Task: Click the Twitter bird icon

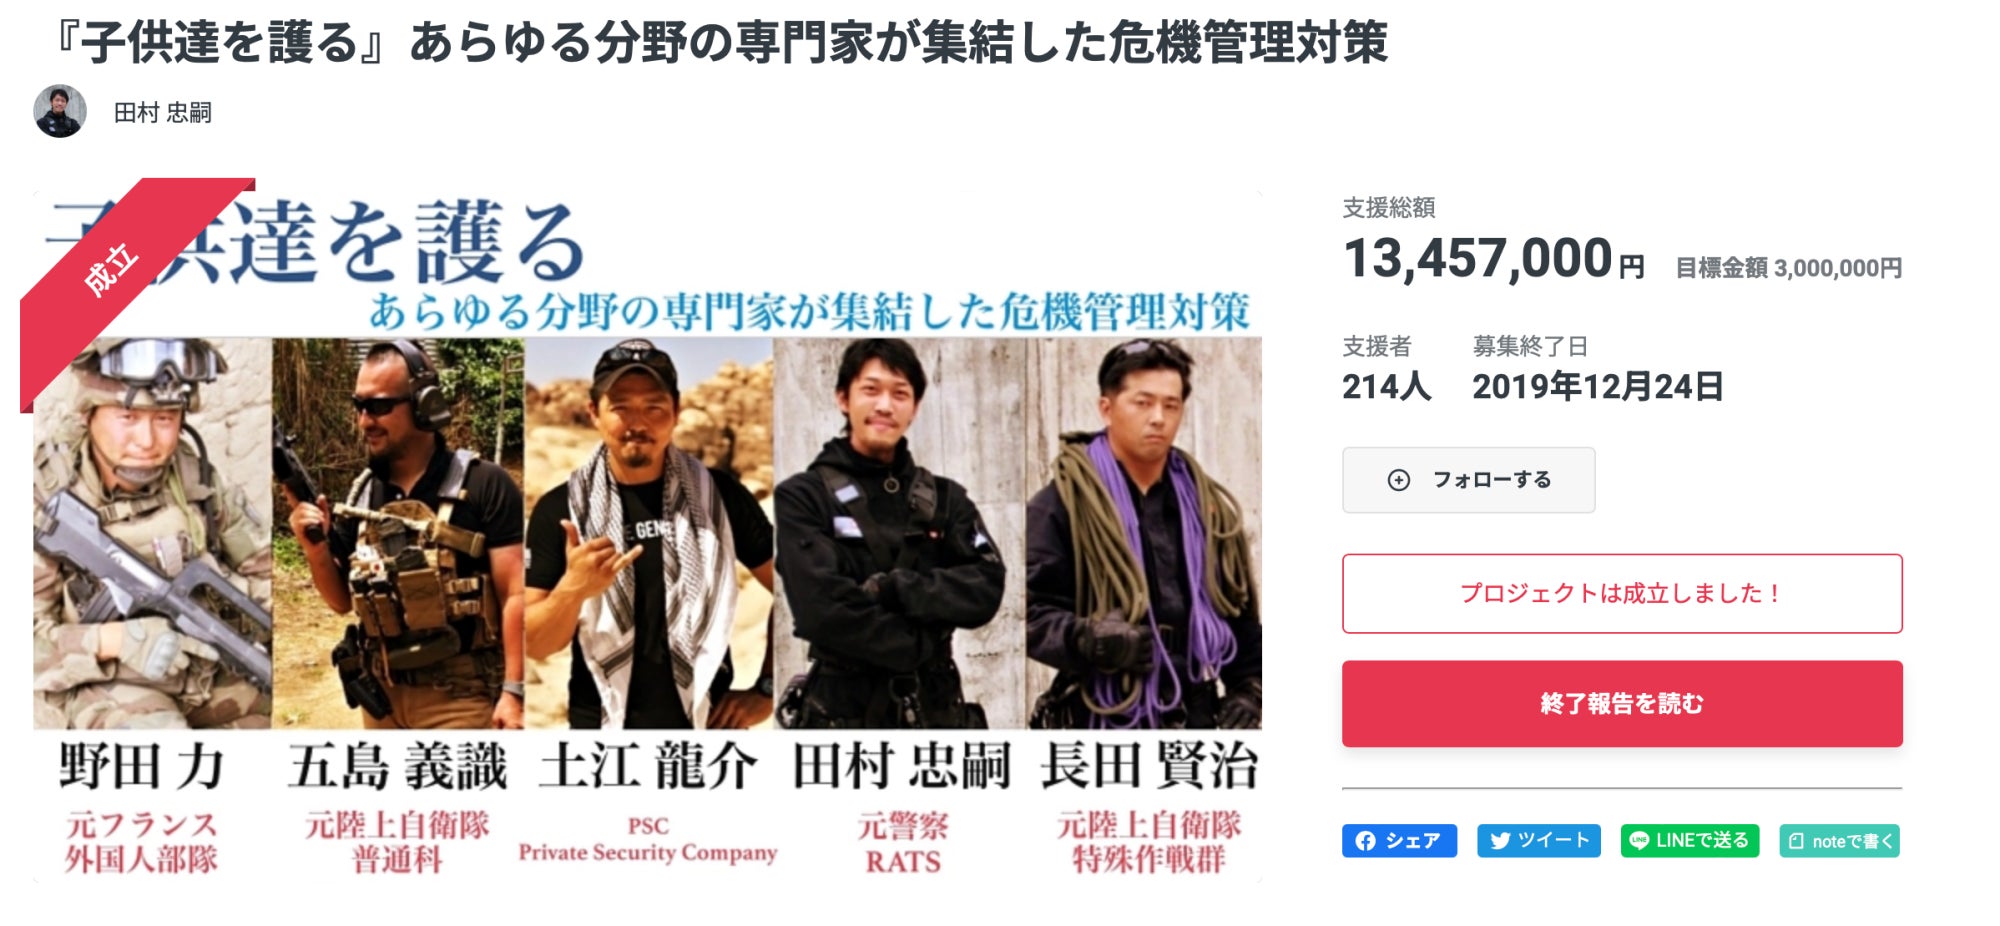Action: [x=1500, y=841]
